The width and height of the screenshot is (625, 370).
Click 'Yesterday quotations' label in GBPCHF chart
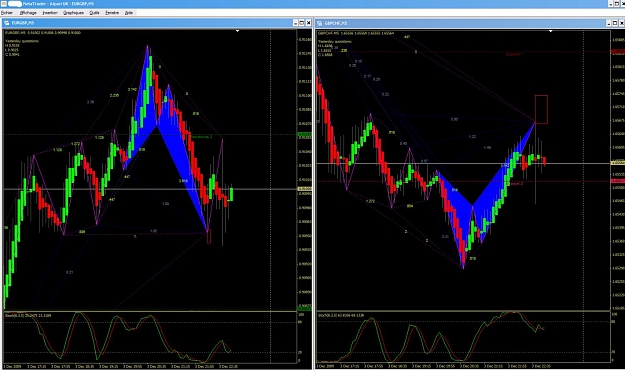[335, 41]
